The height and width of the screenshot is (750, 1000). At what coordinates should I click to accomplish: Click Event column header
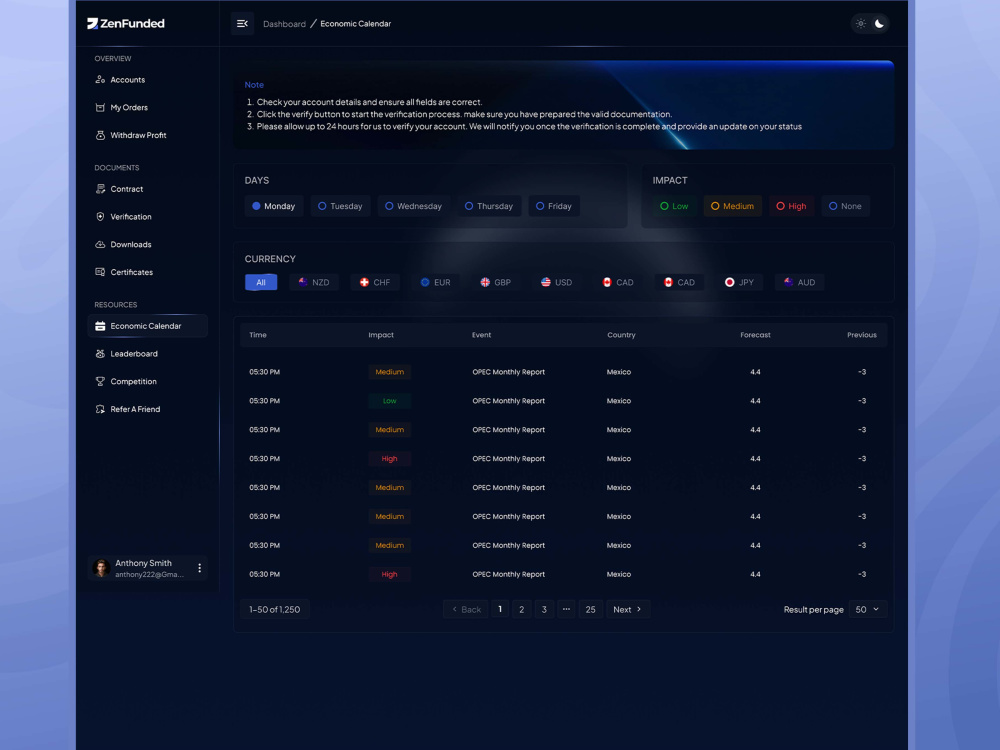[x=482, y=335]
